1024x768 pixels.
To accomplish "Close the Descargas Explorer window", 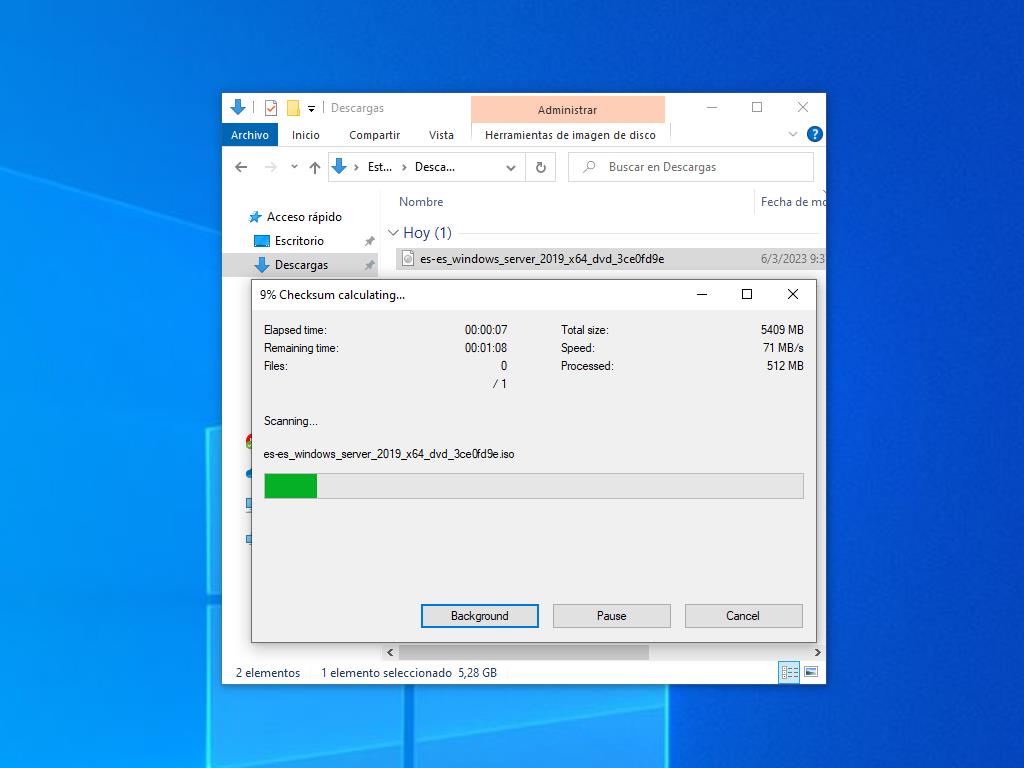I will click(803, 107).
